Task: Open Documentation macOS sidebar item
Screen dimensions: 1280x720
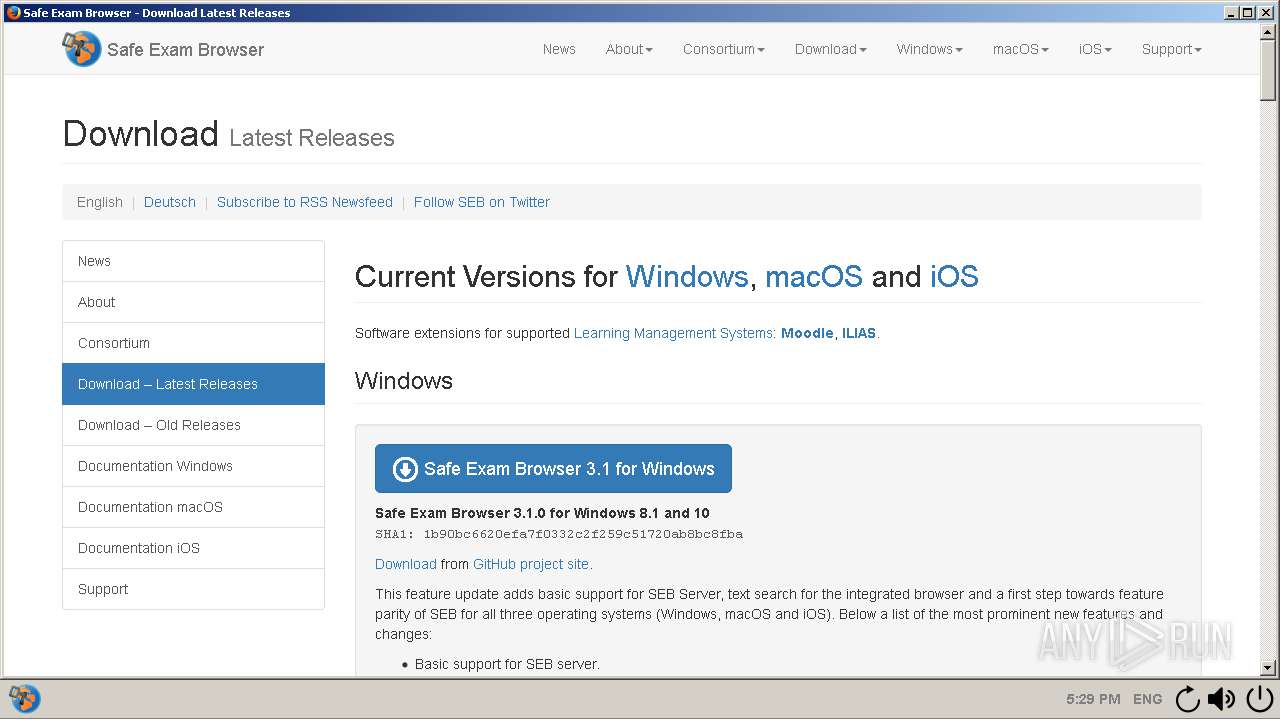Action: coord(193,507)
